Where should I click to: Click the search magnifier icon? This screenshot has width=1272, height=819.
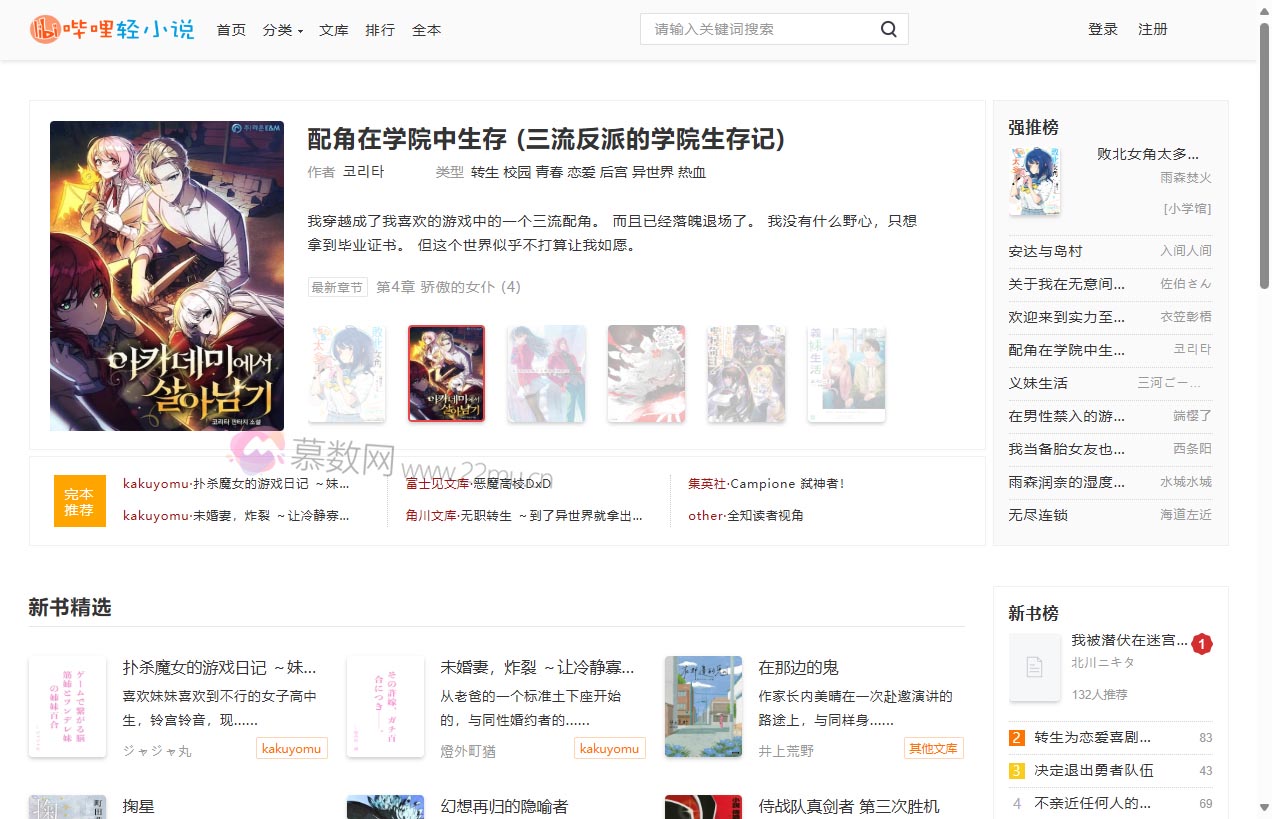point(888,29)
